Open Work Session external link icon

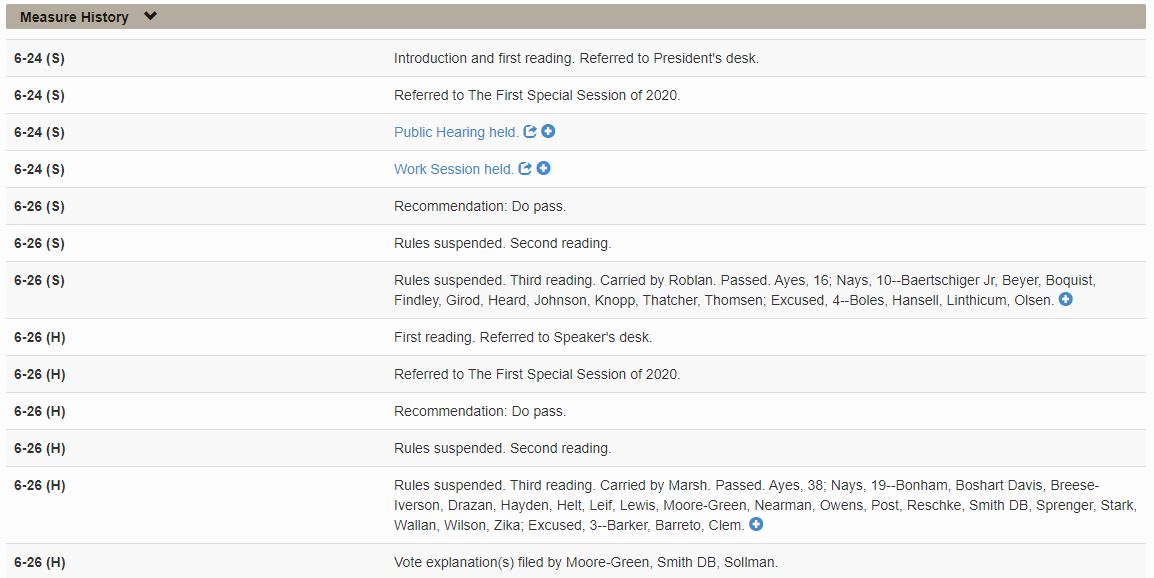click(525, 169)
